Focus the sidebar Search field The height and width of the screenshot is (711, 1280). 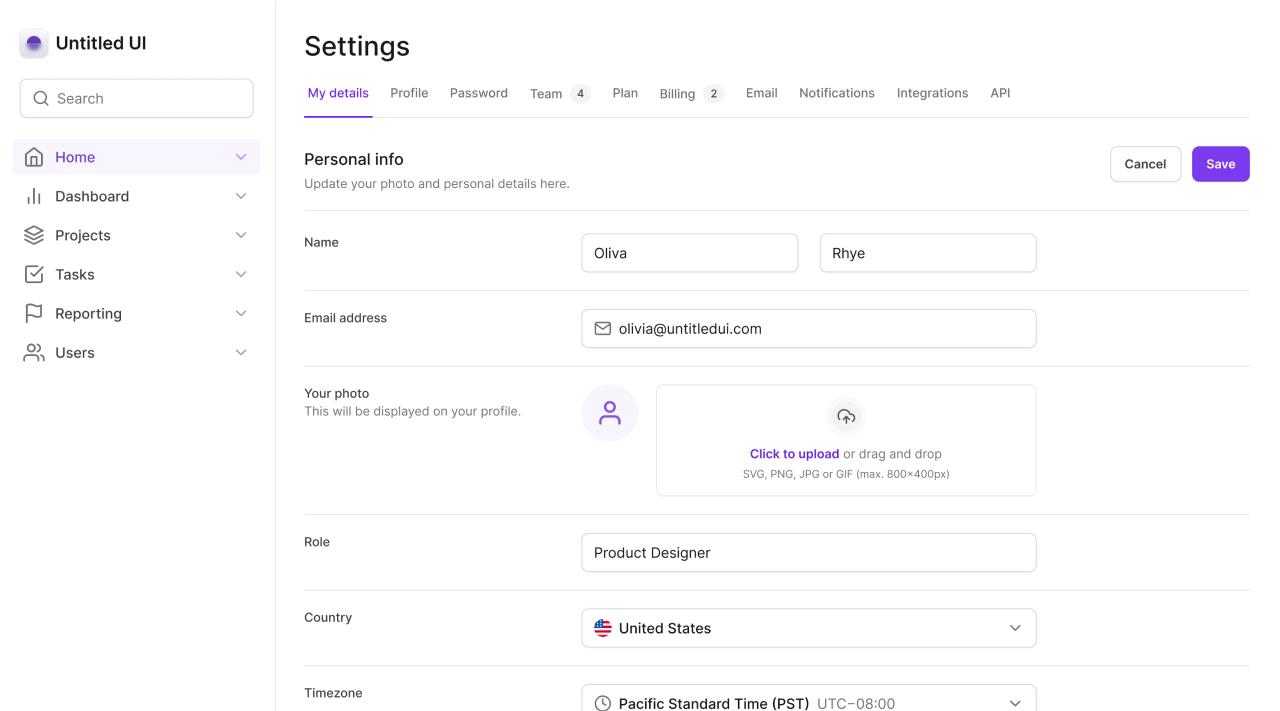(137, 99)
